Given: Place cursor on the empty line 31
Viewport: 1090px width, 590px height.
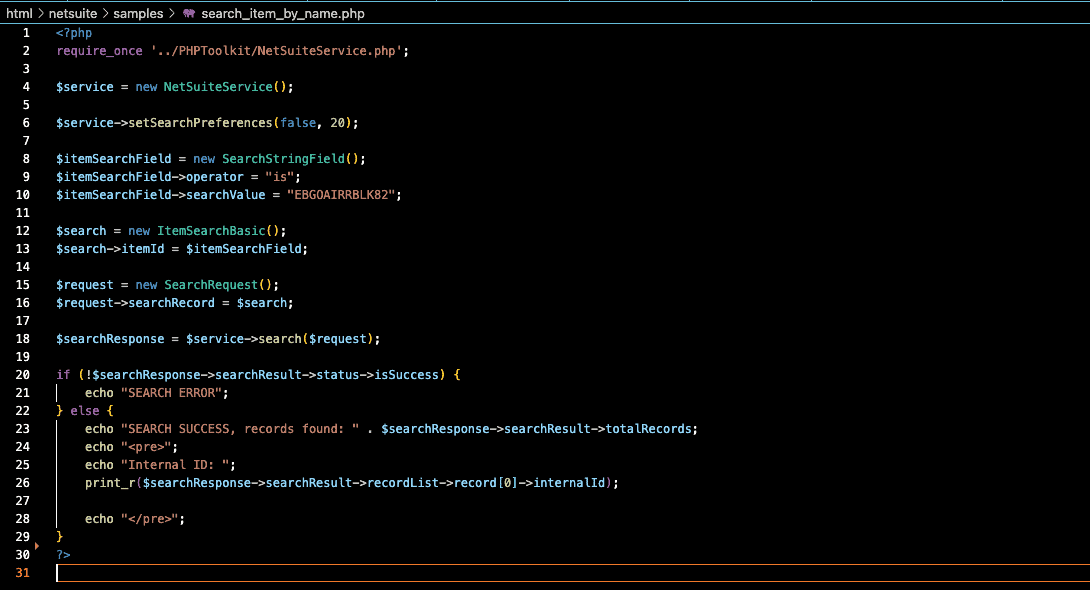Looking at the screenshot, I should [400, 573].
